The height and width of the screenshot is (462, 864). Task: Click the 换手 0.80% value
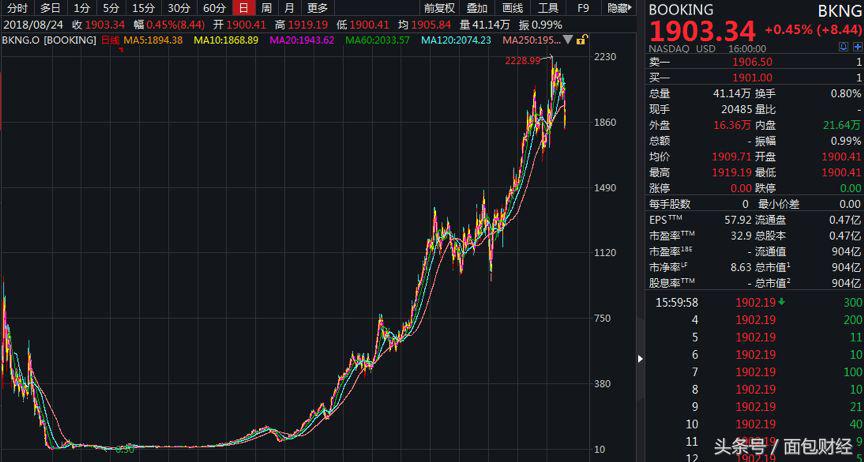tap(846, 94)
